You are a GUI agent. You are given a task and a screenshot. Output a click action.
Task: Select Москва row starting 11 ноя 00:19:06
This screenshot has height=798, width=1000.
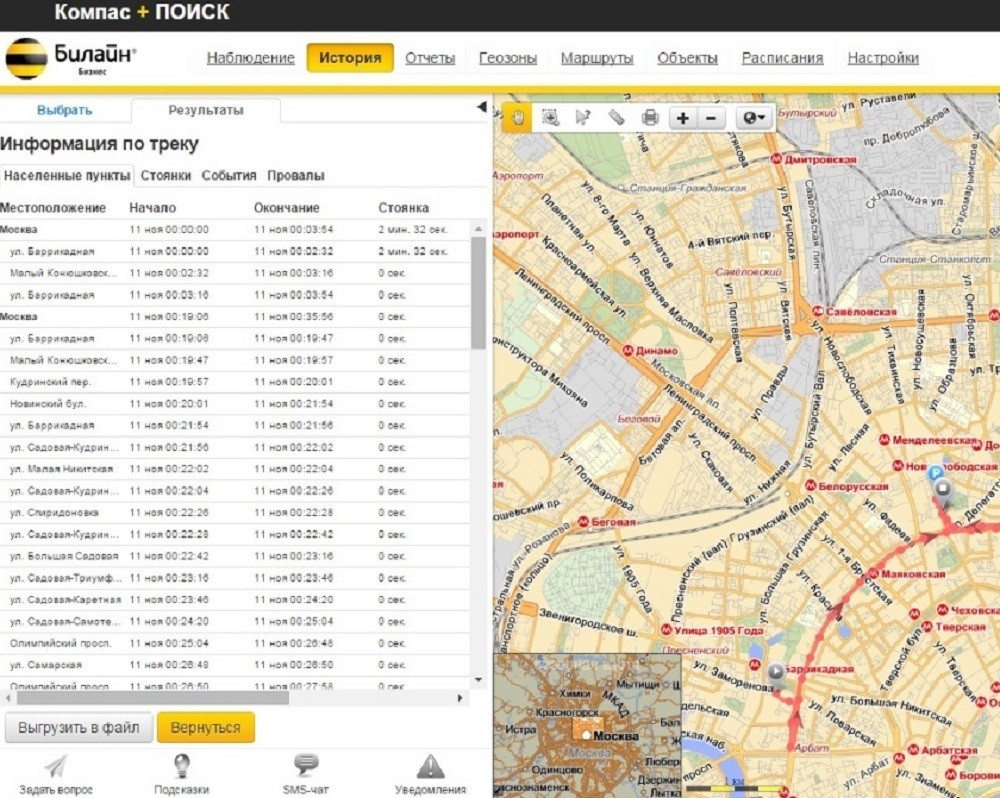(235, 316)
